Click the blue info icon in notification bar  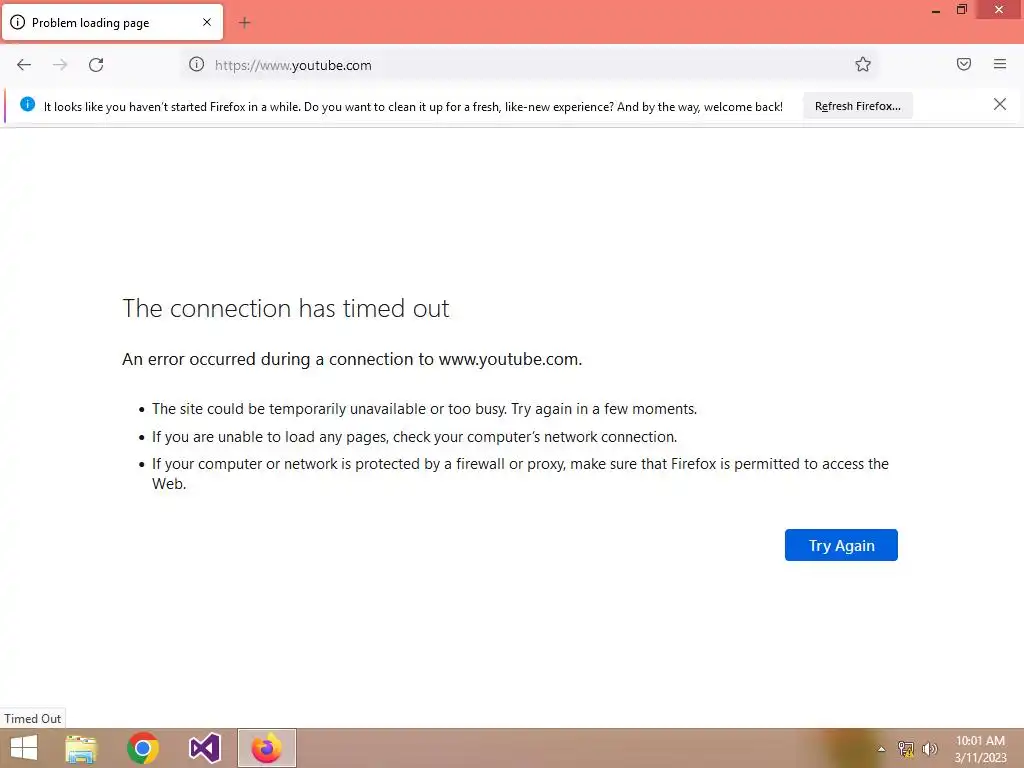pyautogui.click(x=27, y=104)
